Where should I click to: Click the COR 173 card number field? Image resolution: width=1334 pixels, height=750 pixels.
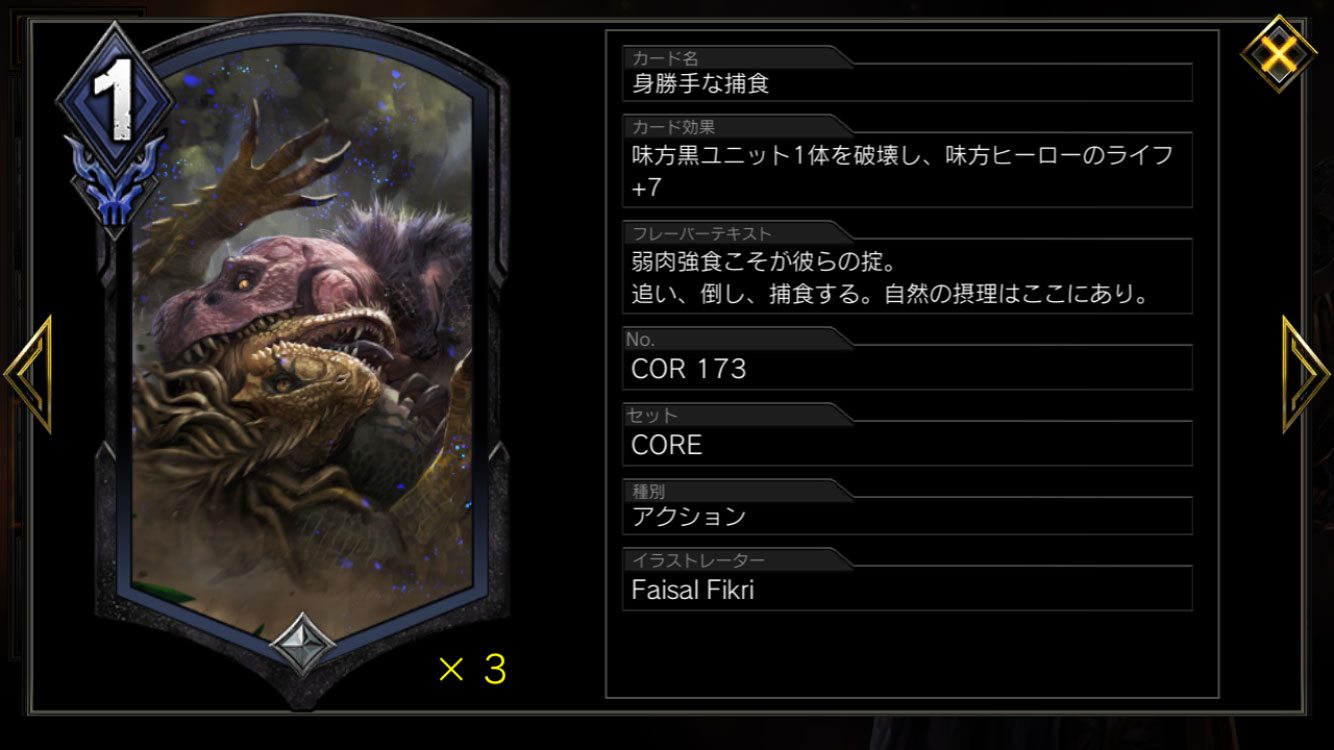(x=907, y=368)
